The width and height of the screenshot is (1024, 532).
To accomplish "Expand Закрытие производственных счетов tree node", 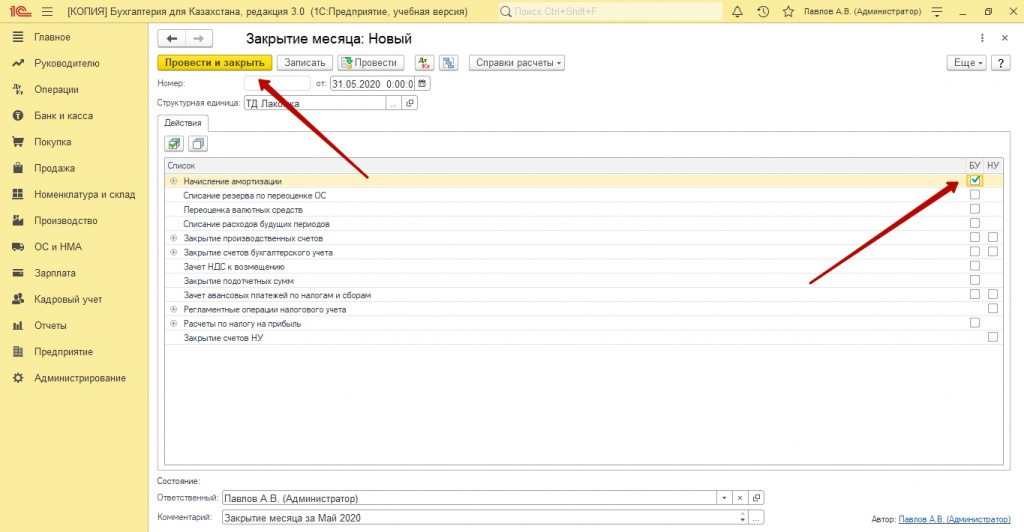I will pos(174,238).
